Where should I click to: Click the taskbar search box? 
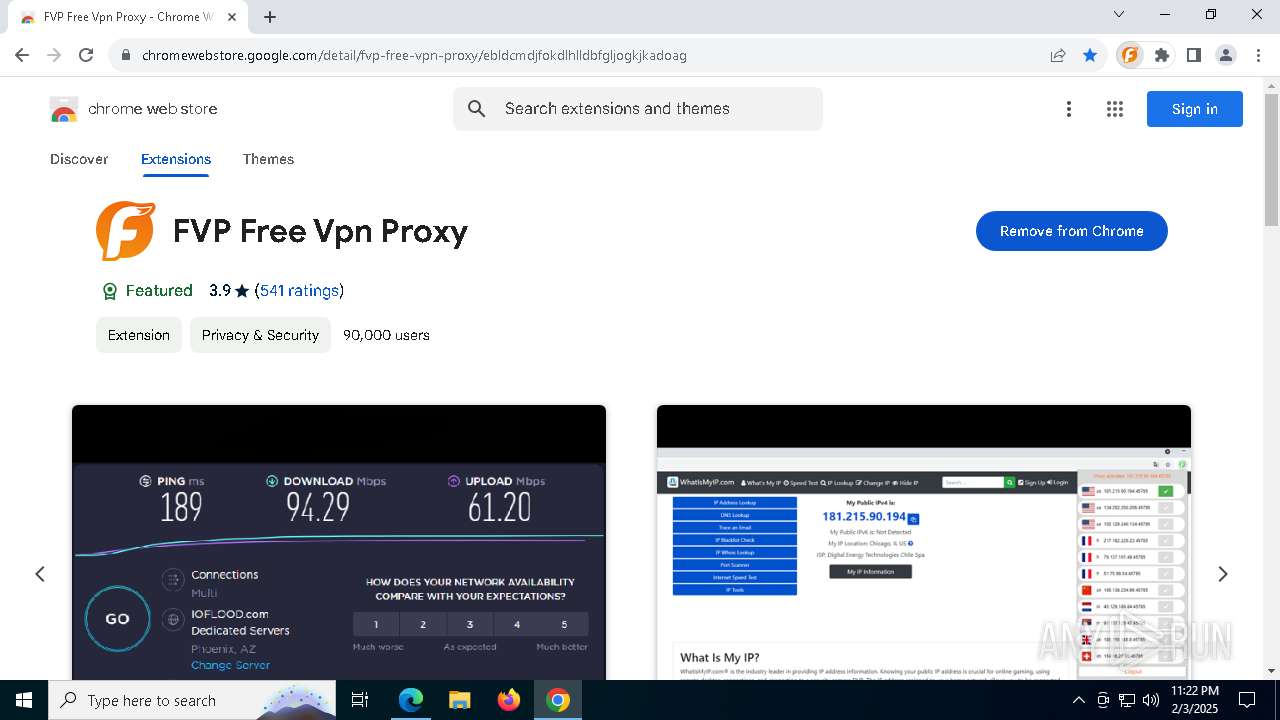click(x=192, y=700)
